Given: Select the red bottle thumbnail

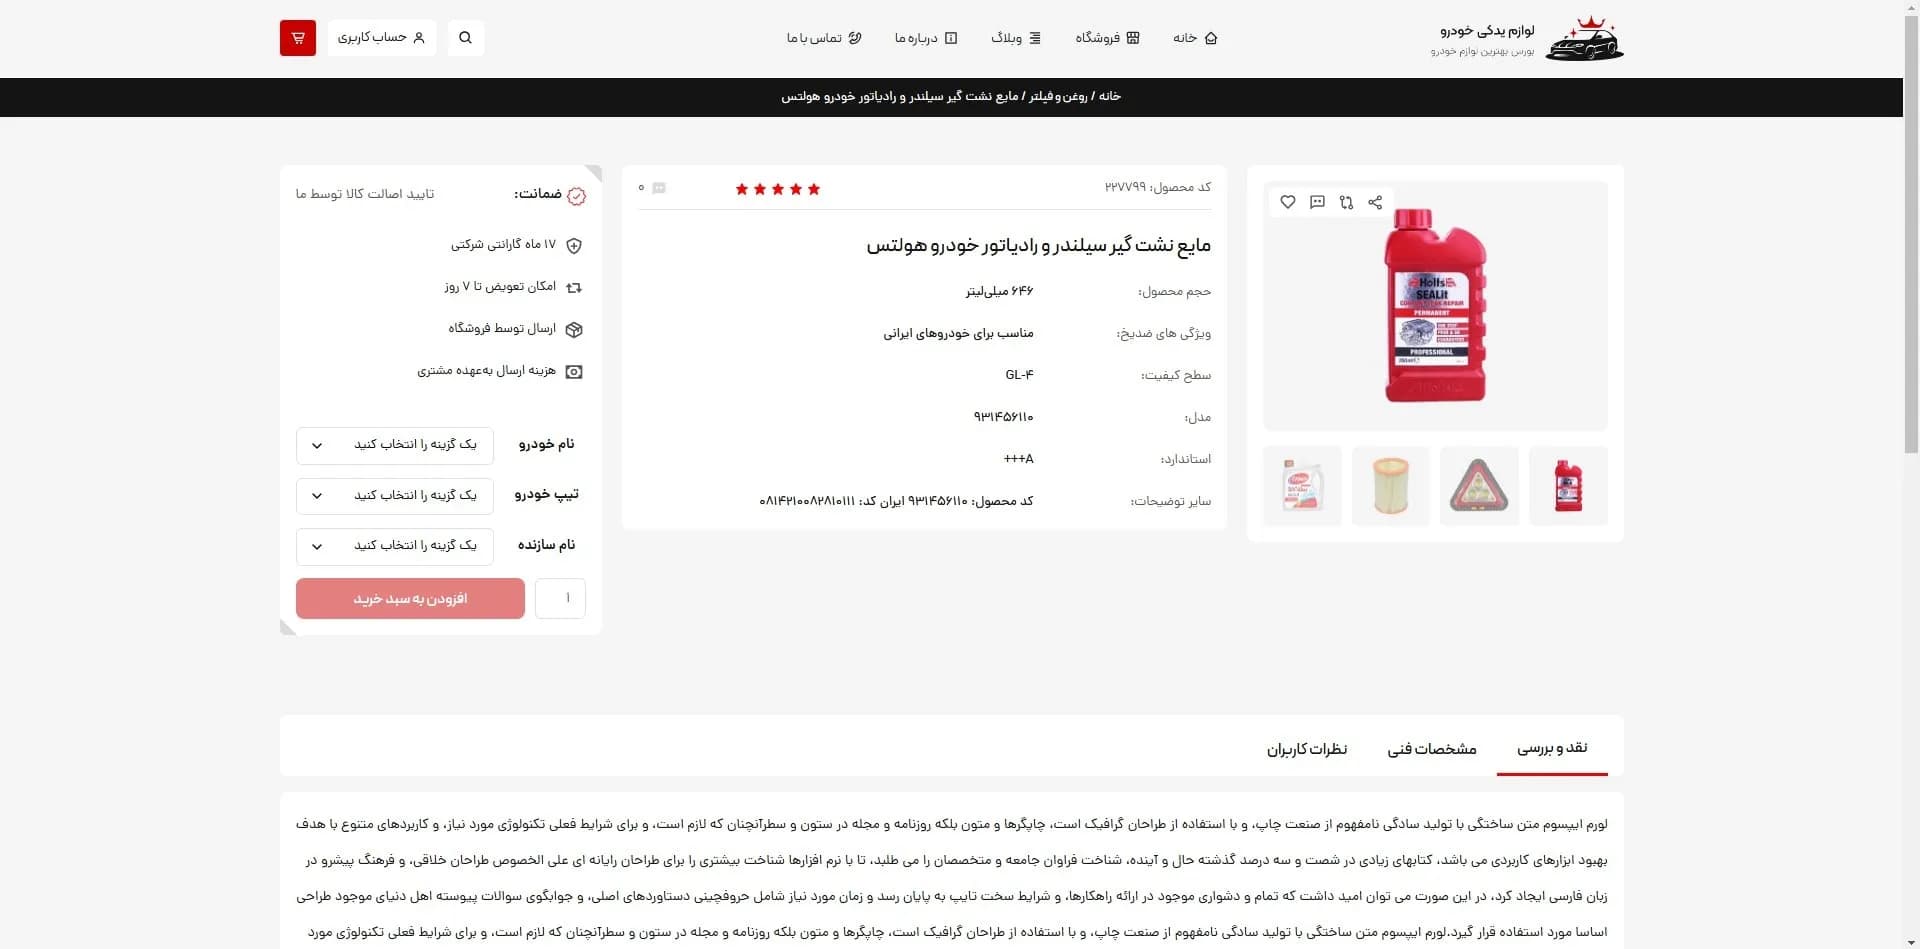Looking at the screenshot, I should tap(1569, 486).
